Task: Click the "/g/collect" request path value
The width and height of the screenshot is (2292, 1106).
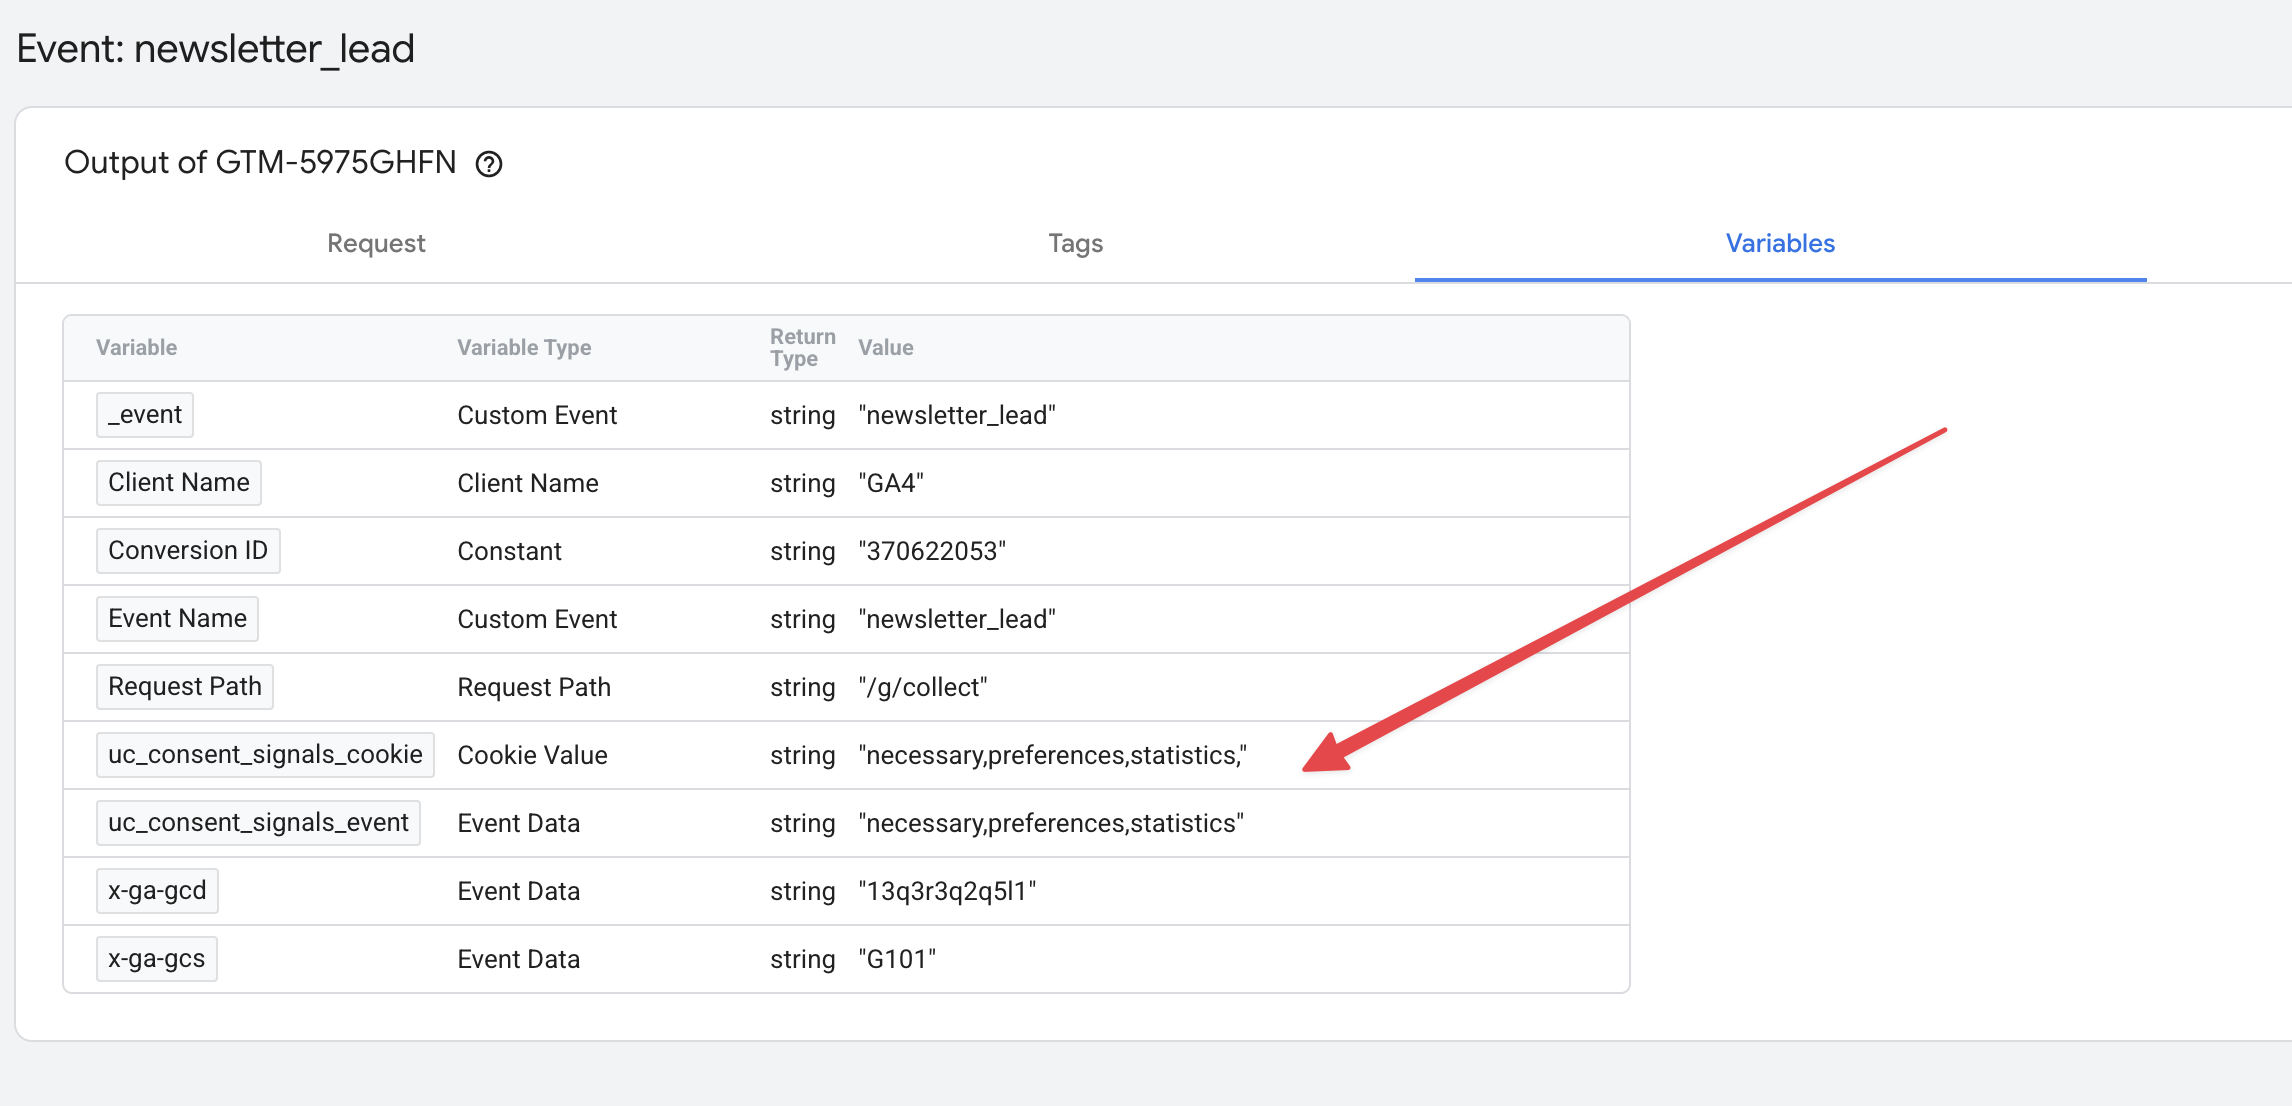Action: [x=922, y=687]
